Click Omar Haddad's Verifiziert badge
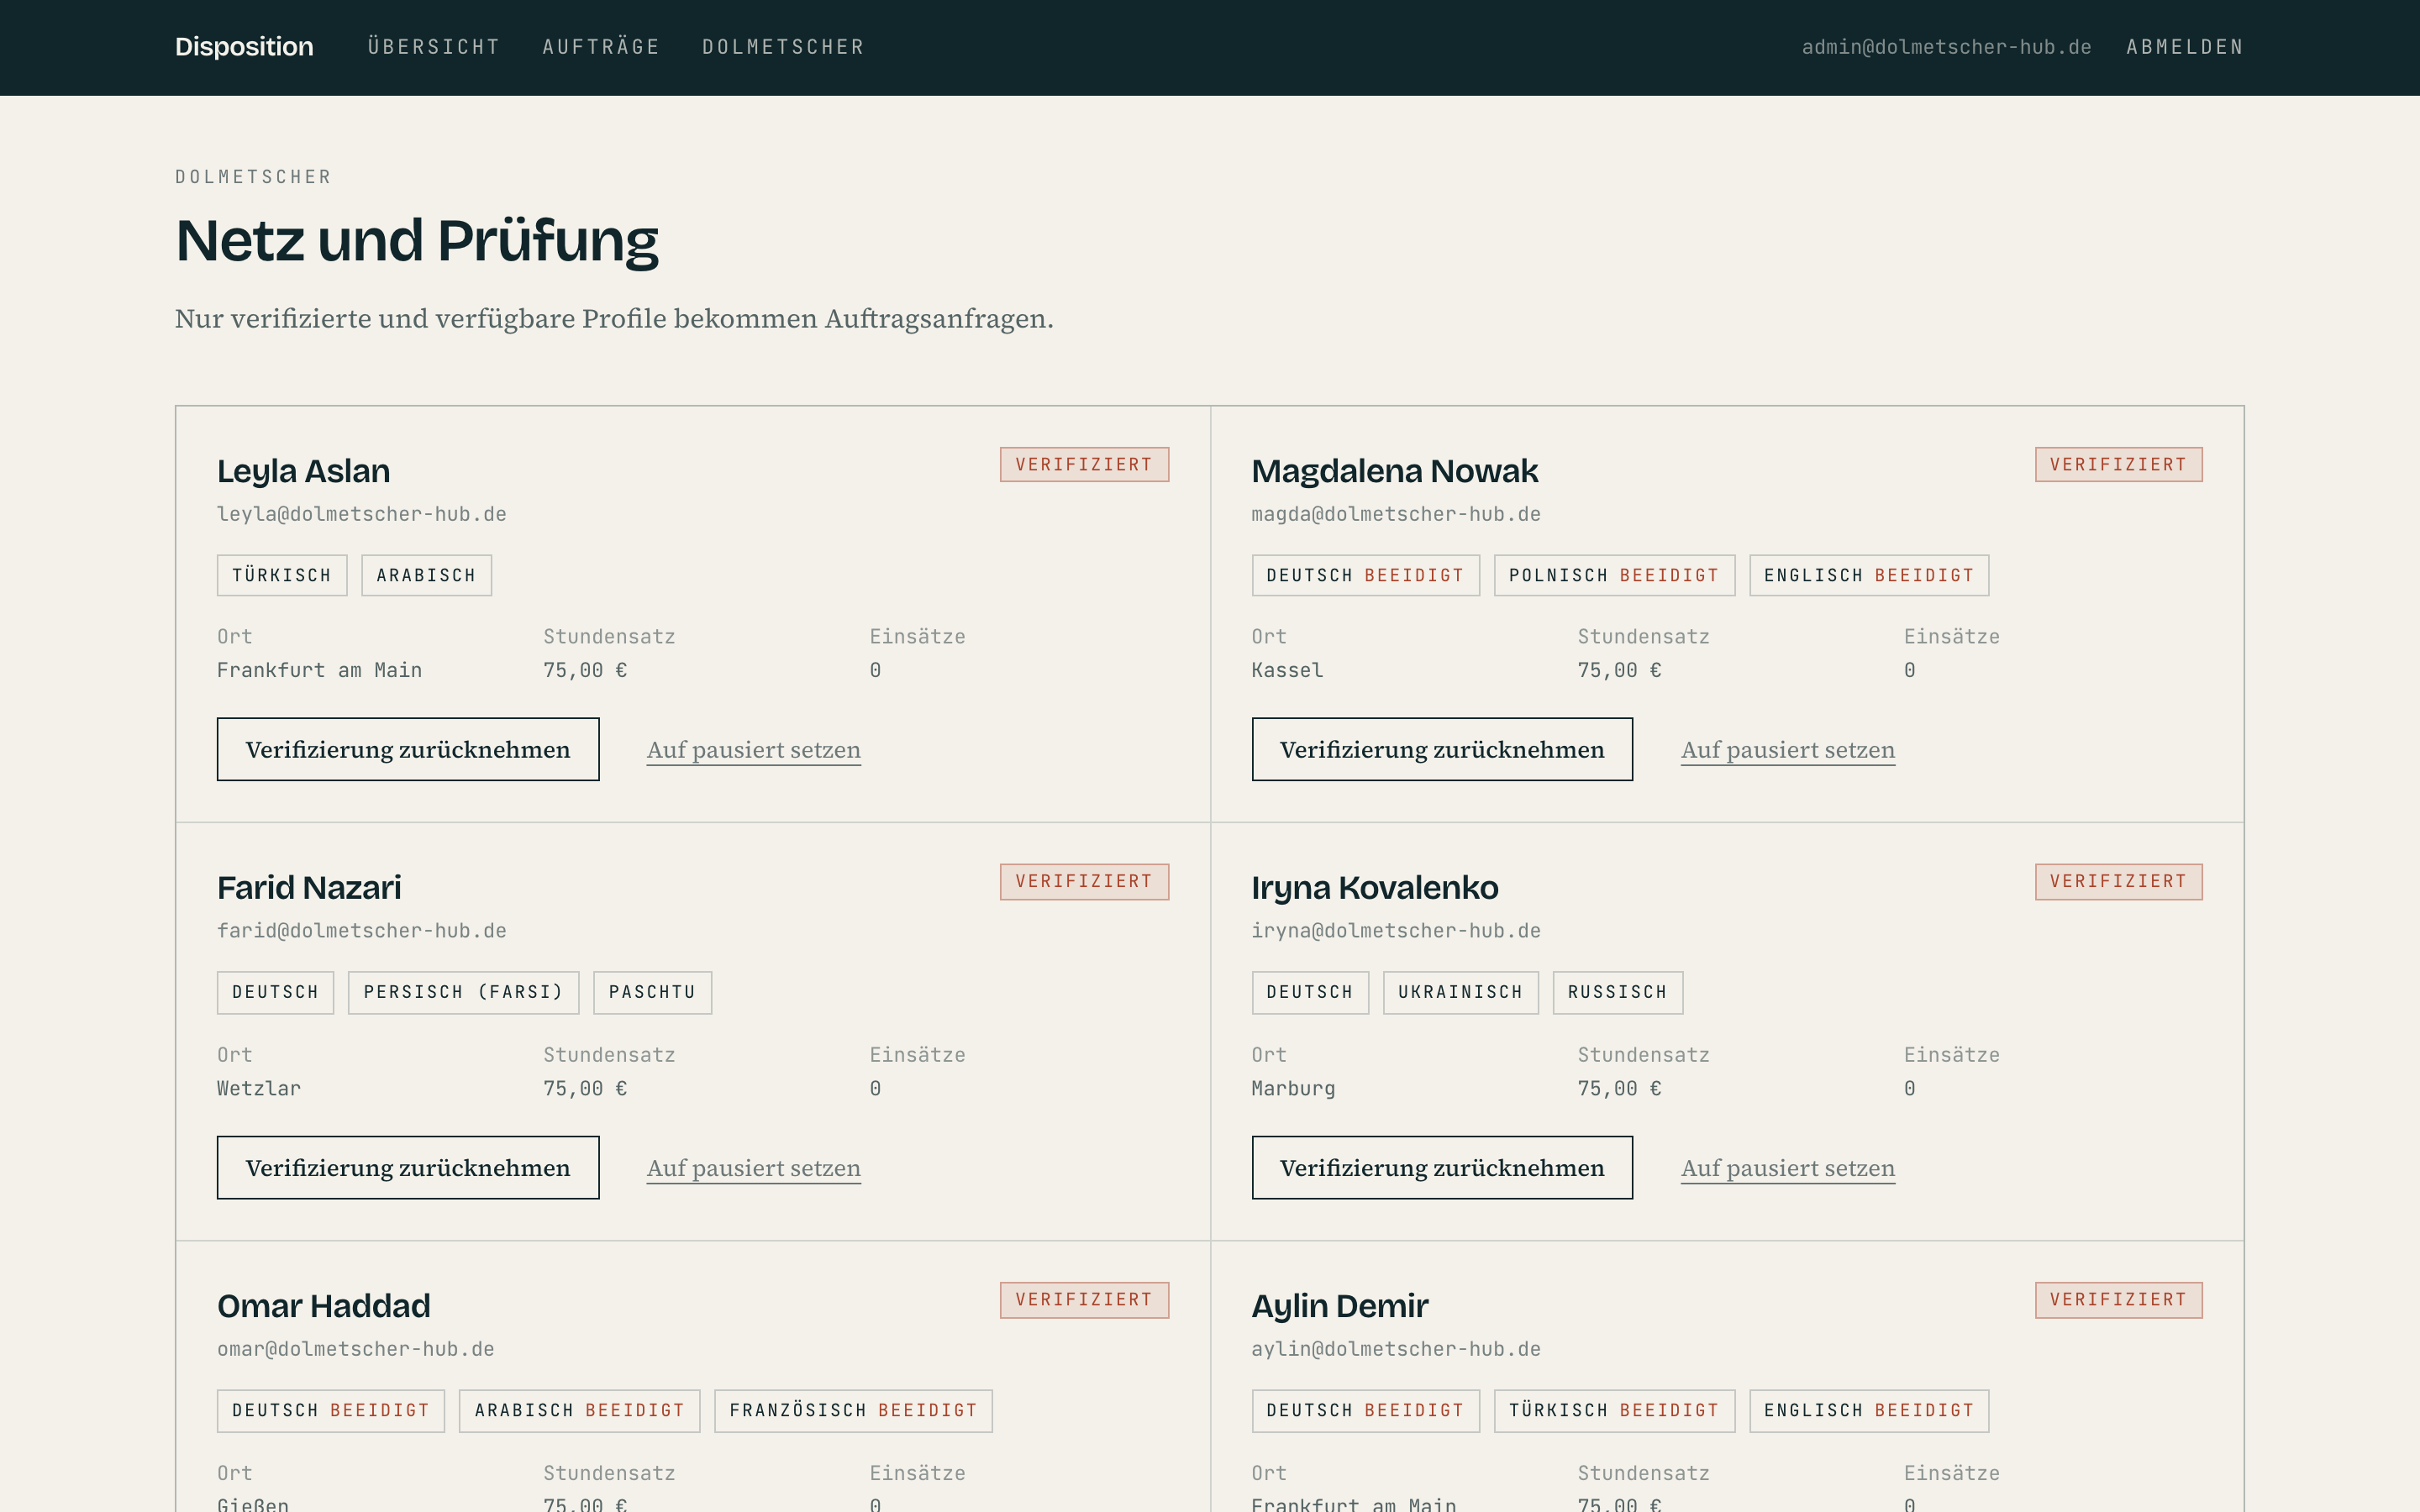 [1084, 1299]
